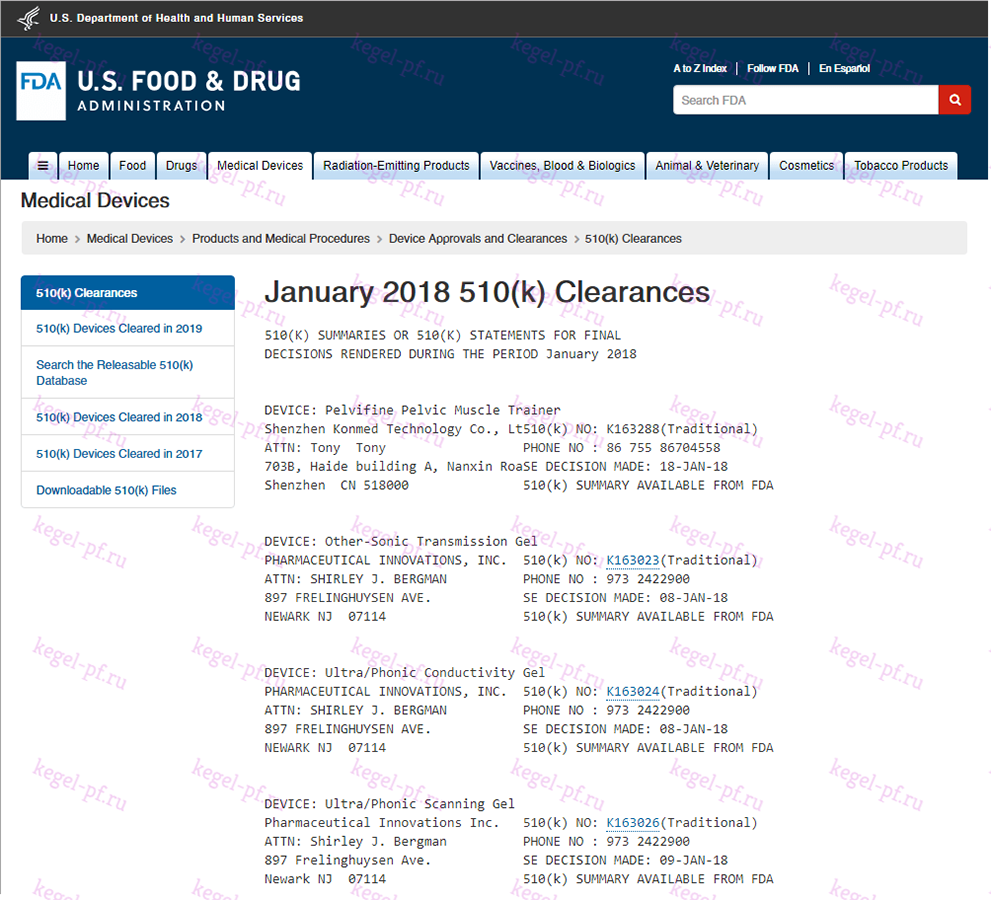Image resolution: width=991 pixels, height=900 pixels.
Task: Go to Home in the breadcrumb
Action: (x=52, y=238)
